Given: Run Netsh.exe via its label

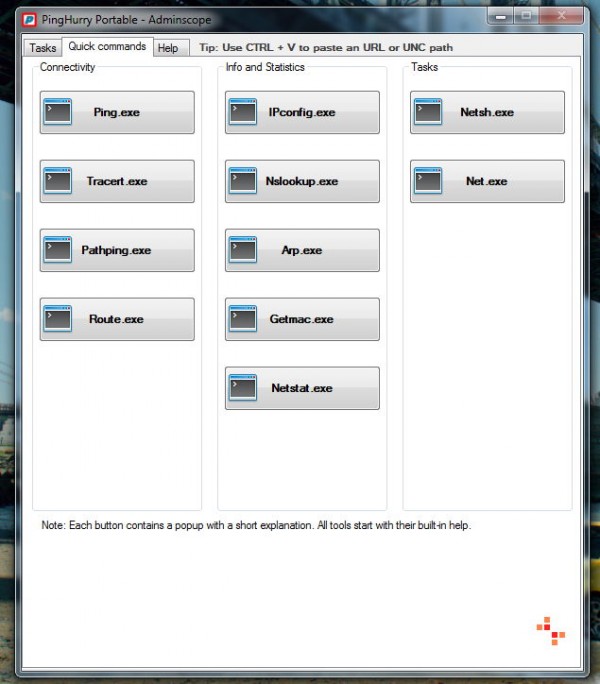Looking at the screenshot, I should (x=487, y=112).
